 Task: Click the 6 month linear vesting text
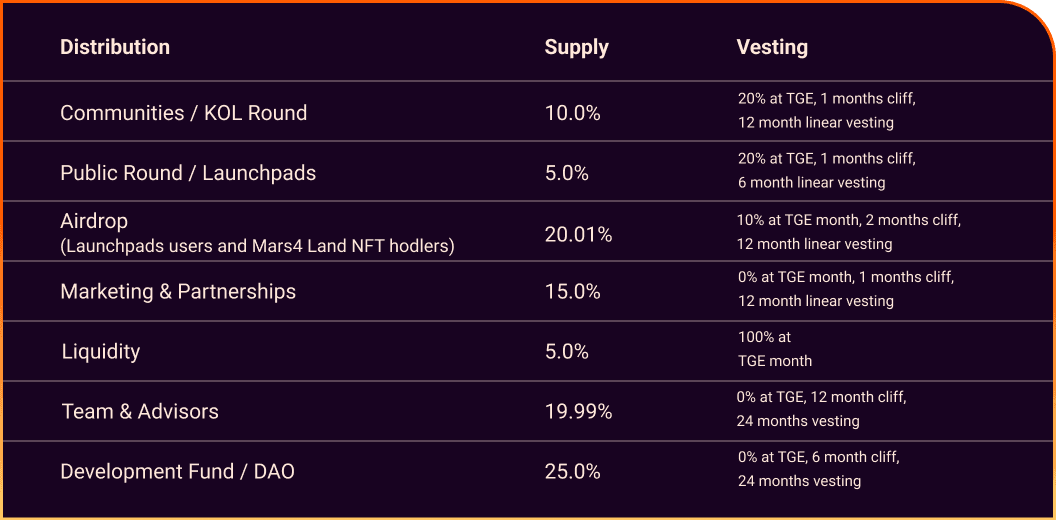pos(811,183)
